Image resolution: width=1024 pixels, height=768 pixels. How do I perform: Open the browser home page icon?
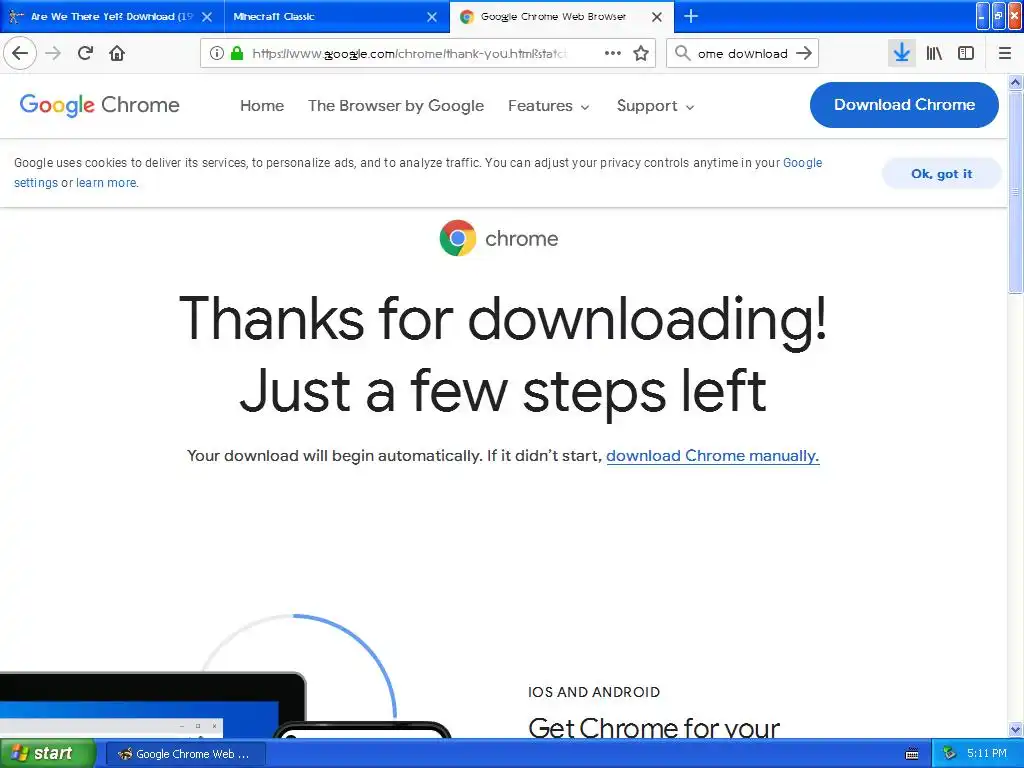(117, 53)
